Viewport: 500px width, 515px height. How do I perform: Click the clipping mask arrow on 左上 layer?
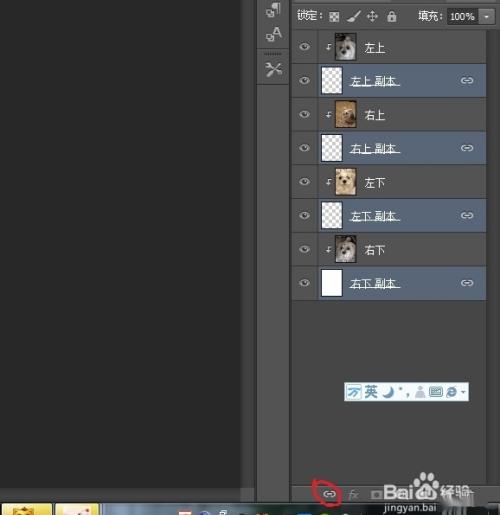[x=329, y=47]
